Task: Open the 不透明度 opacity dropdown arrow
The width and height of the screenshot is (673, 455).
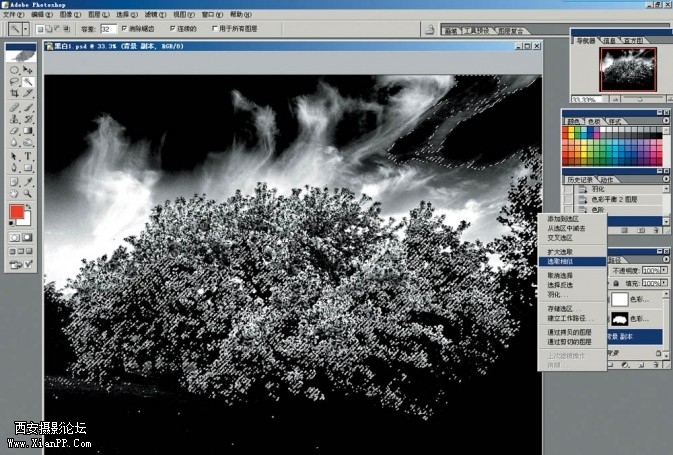Action: click(x=663, y=271)
